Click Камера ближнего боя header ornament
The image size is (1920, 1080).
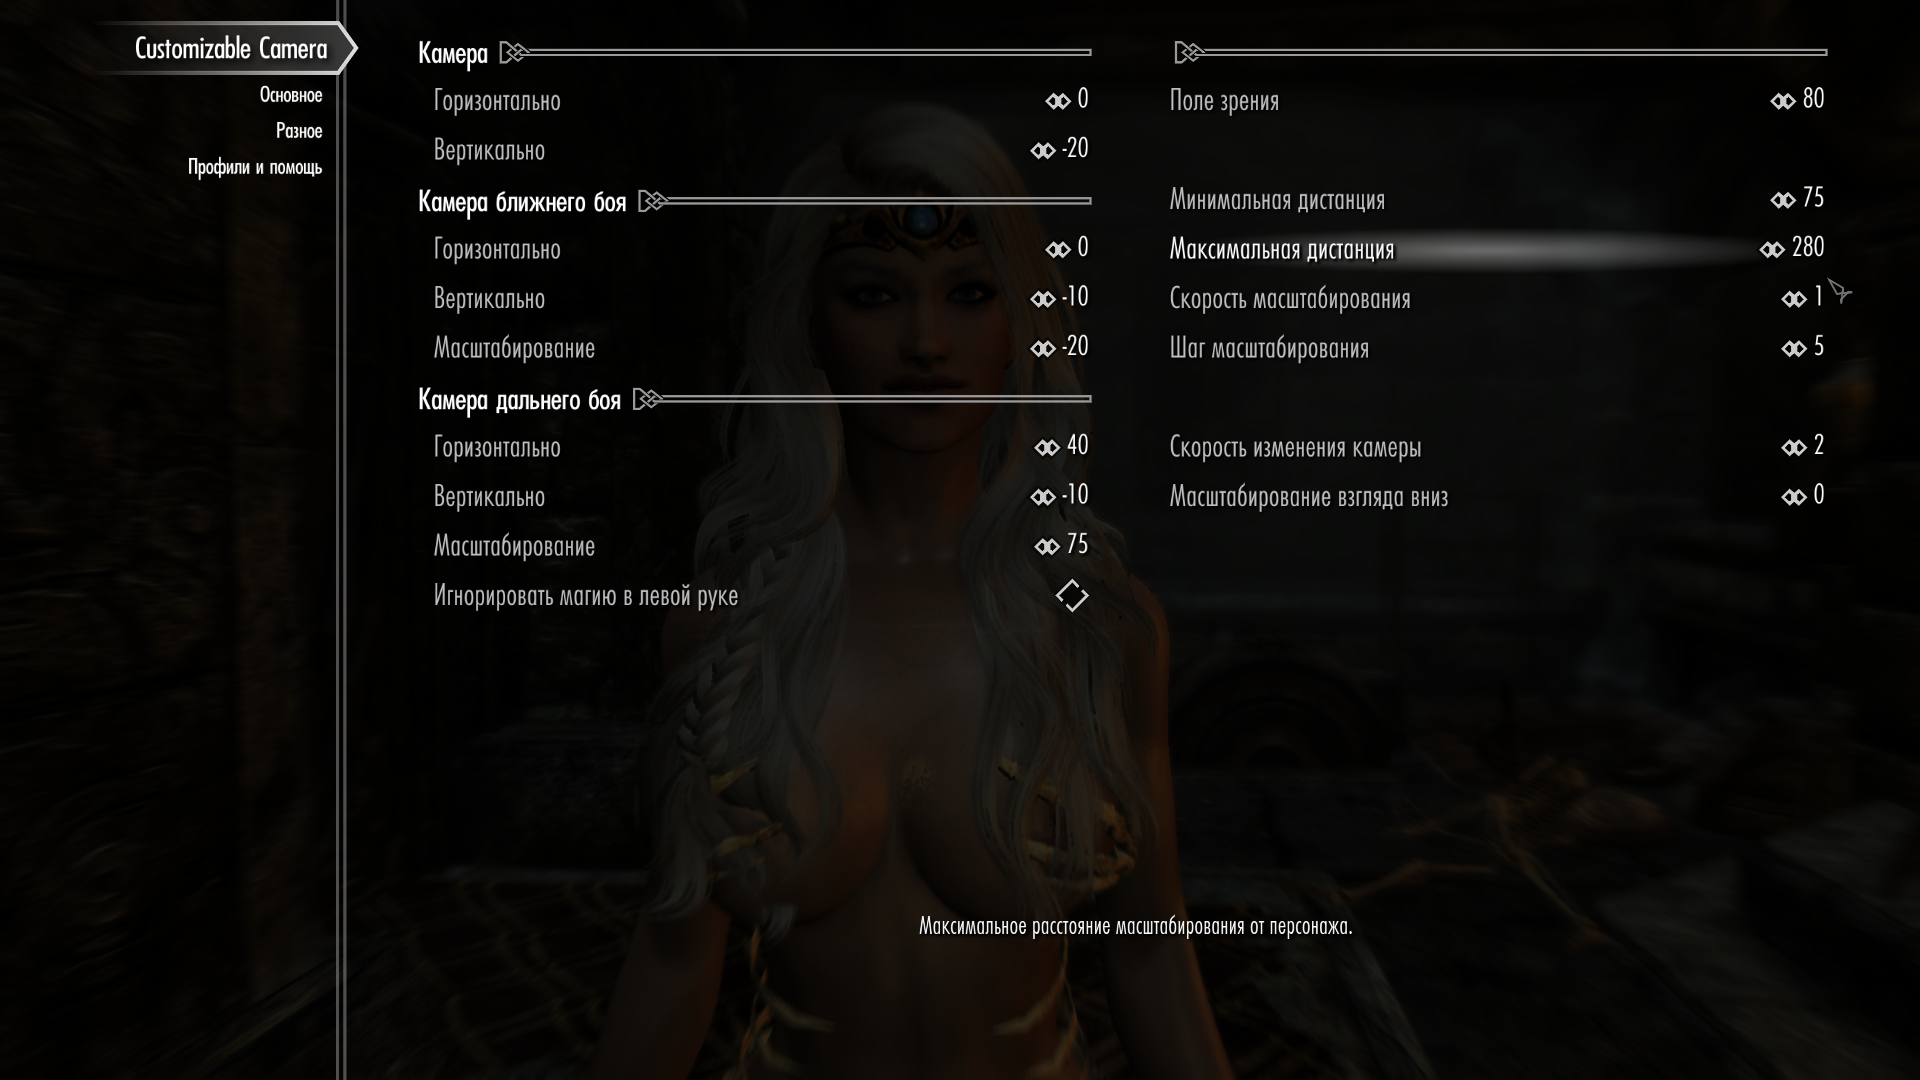click(652, 201)
